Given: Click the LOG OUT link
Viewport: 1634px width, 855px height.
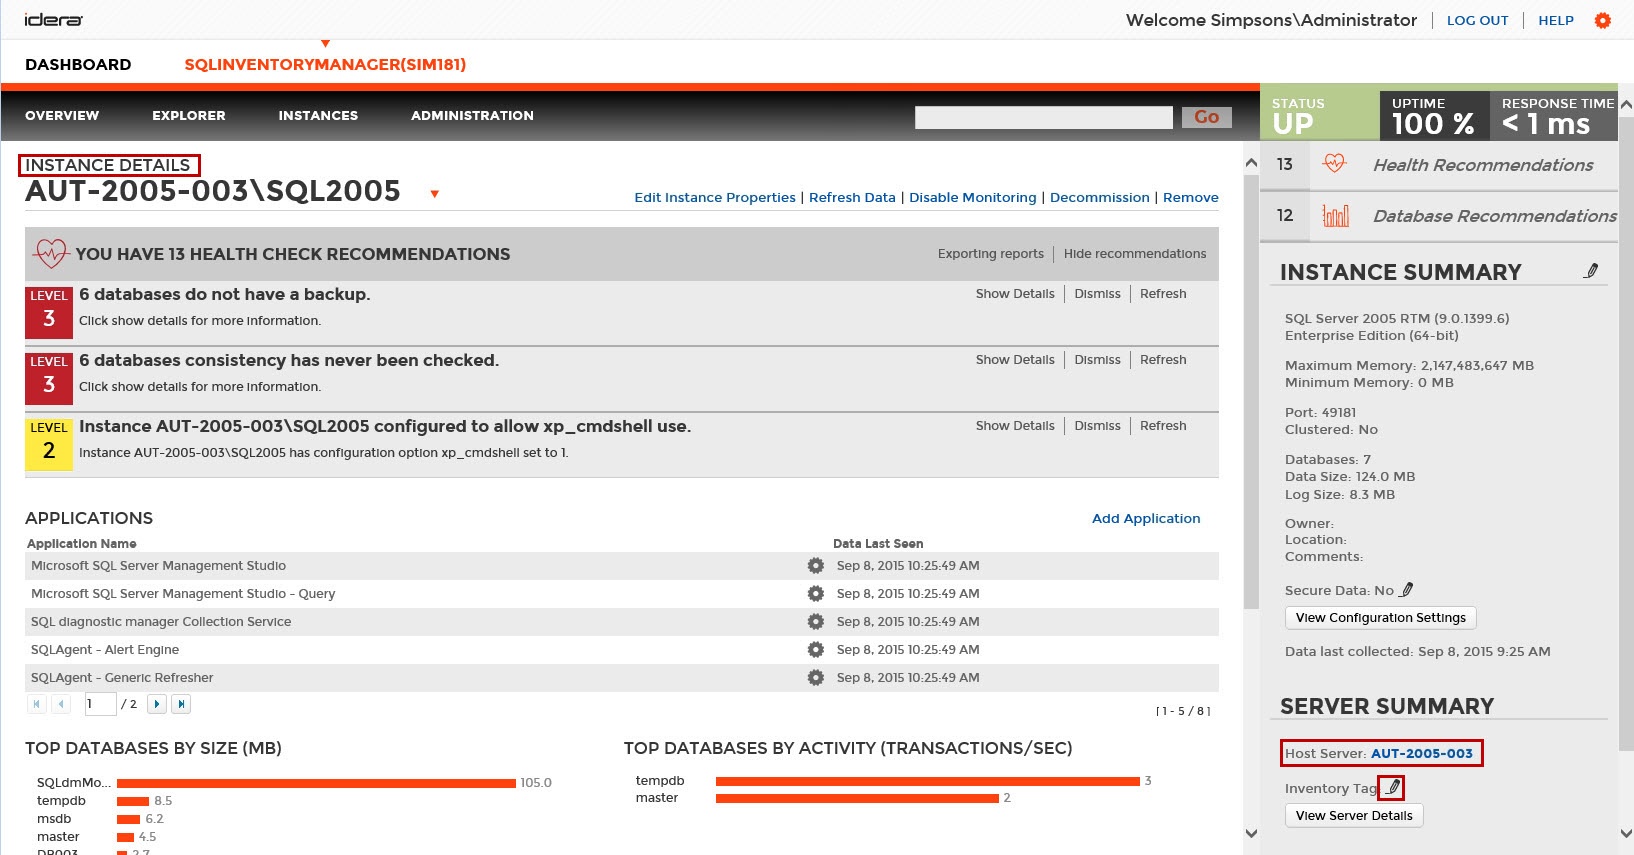Looking at the screenshot, I should tap(1477, 21).
